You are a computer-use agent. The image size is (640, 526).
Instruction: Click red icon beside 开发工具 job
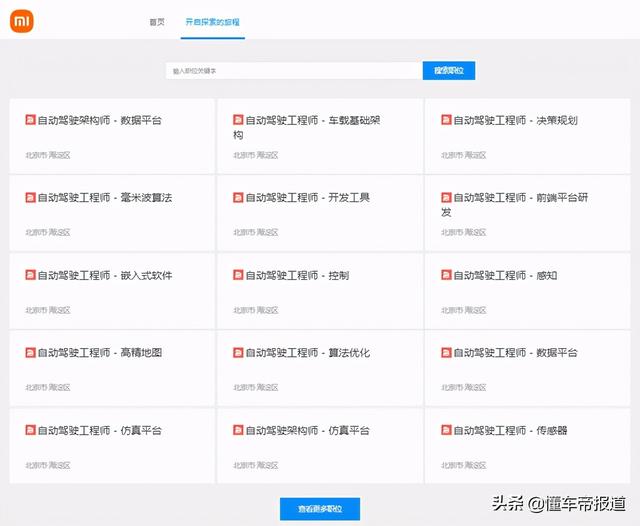pos(238,198)
